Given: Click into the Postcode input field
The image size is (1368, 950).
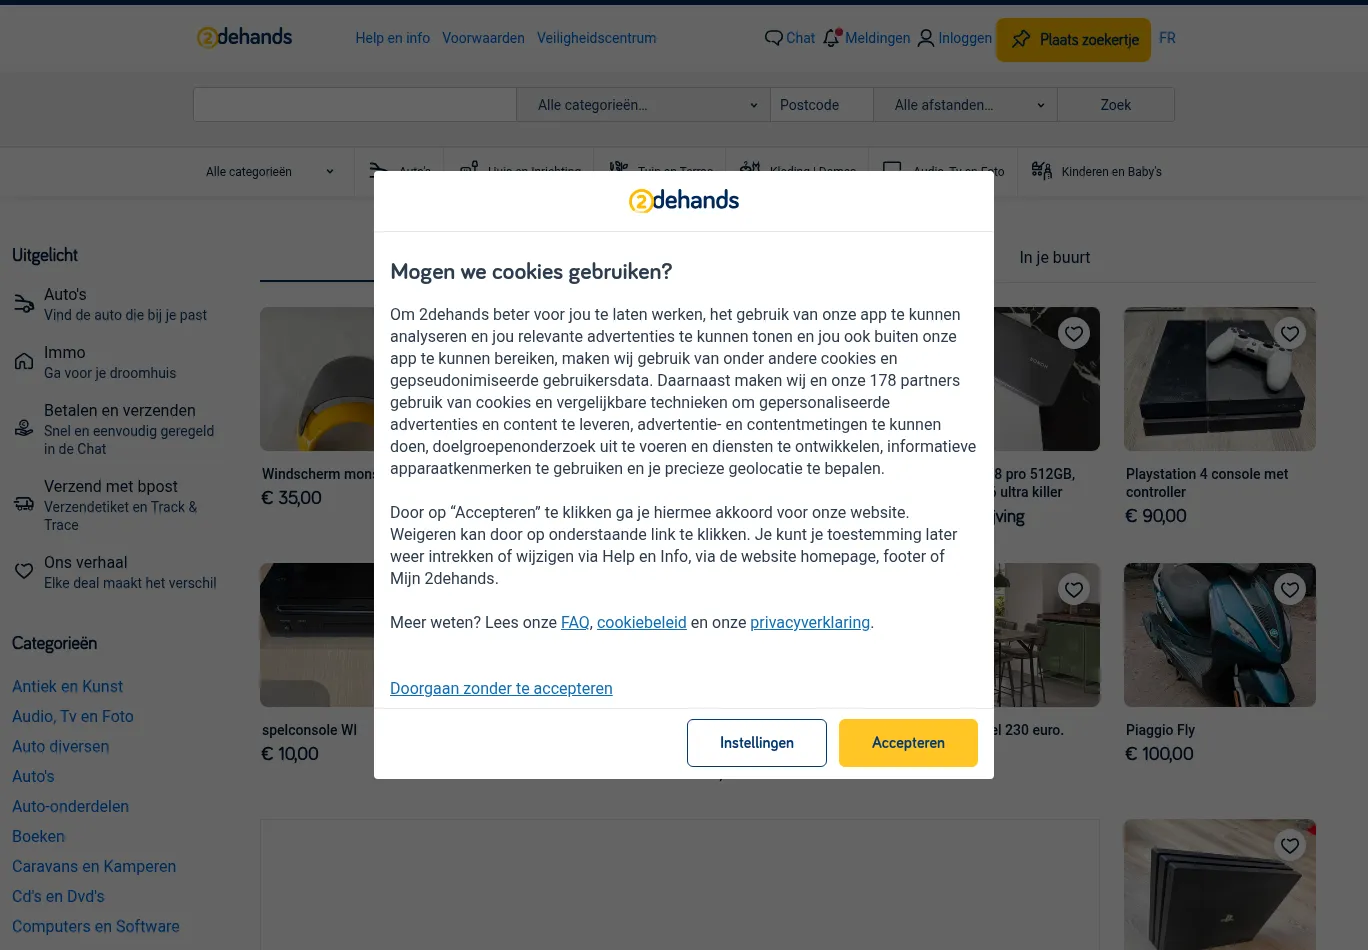Looking at the screenshot, I should pyautogui.click(x=822, y=105).
